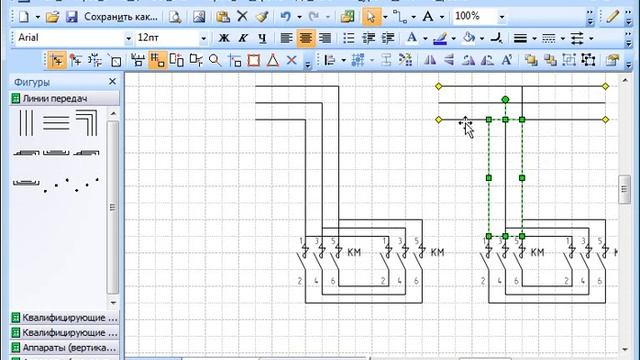
Task: Open Print Preview magnifier icon
Action: click(175, 17)
